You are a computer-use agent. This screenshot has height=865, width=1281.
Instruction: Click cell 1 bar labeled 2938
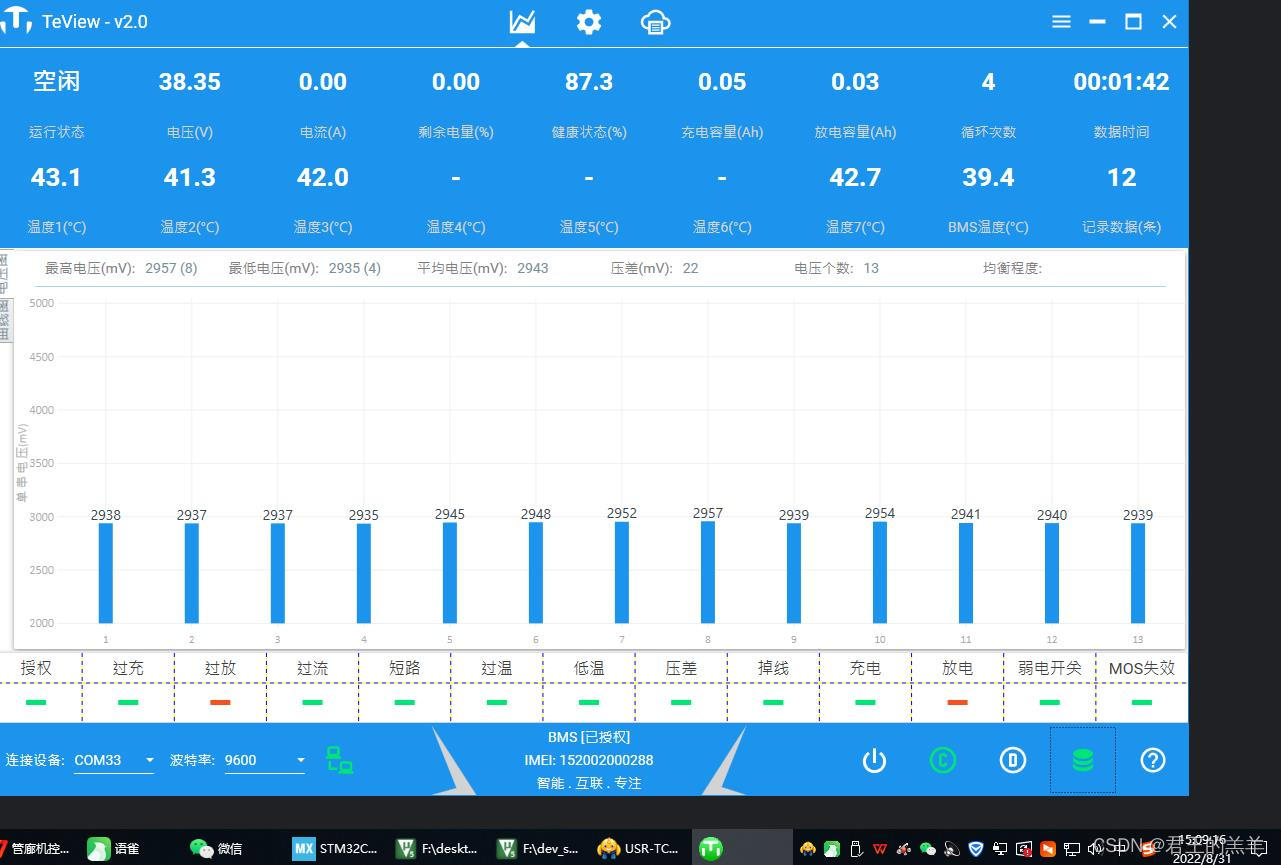click(x=106, y=573)
